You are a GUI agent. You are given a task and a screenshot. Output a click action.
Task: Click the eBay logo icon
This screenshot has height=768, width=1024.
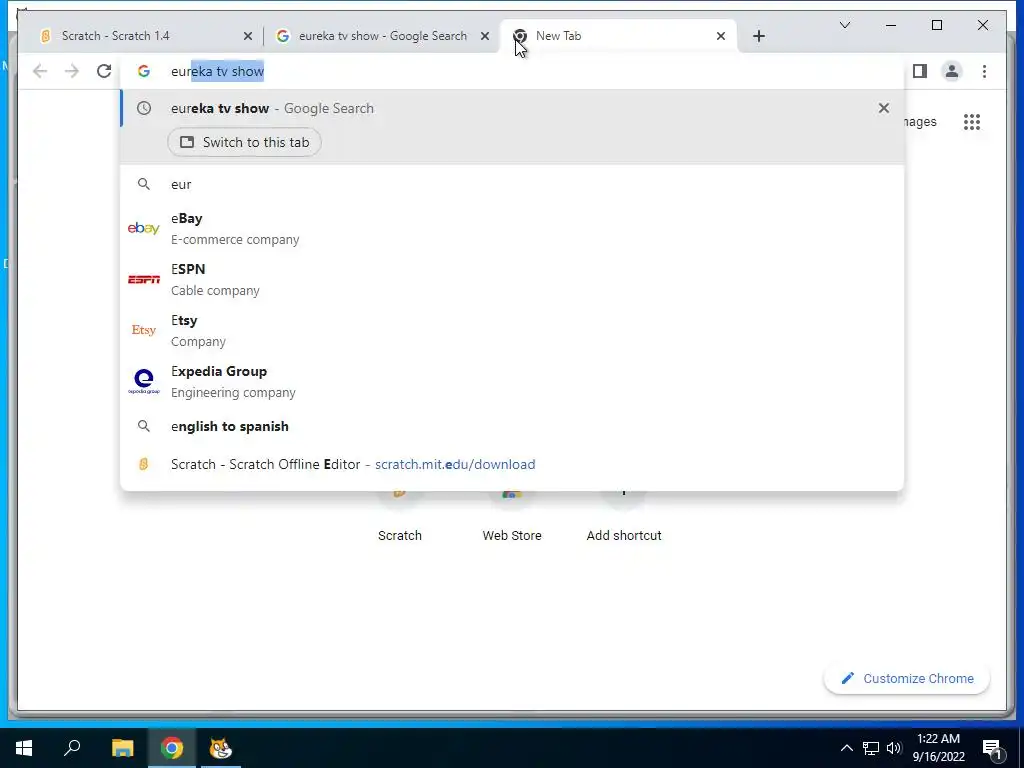point(144,228)
